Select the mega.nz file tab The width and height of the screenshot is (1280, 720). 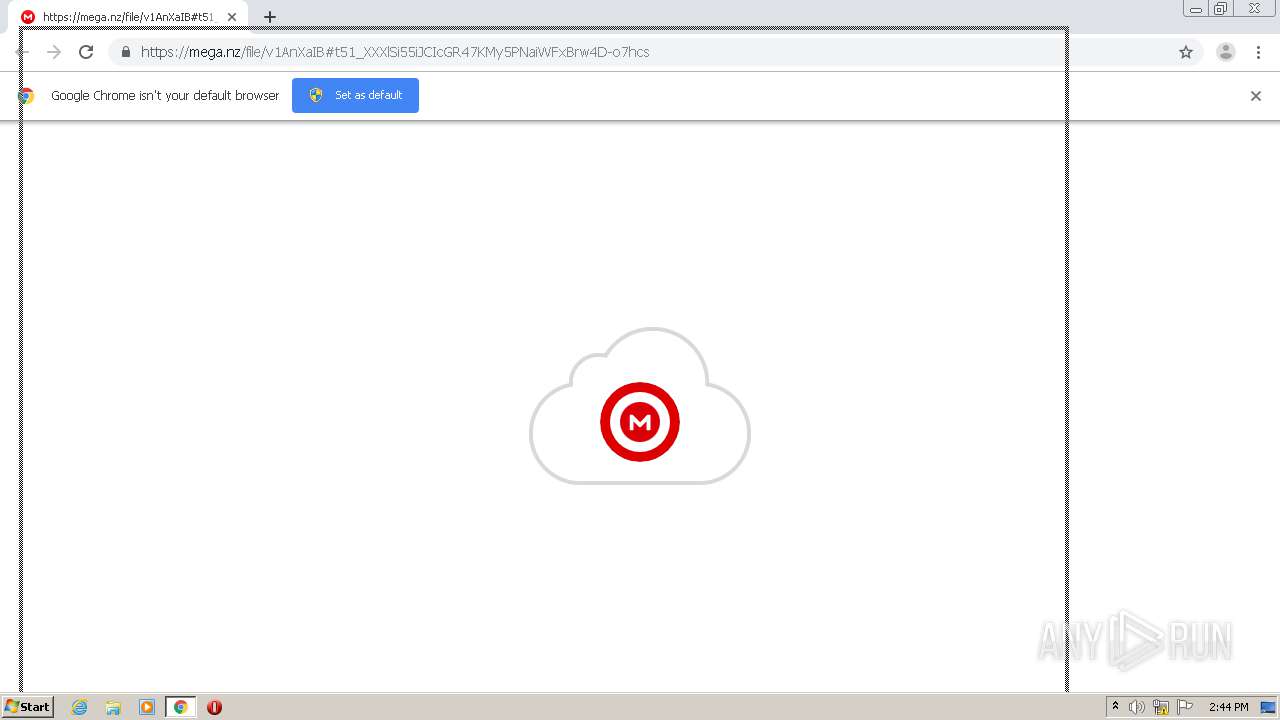pyautogui.click(x=128, y=17)
